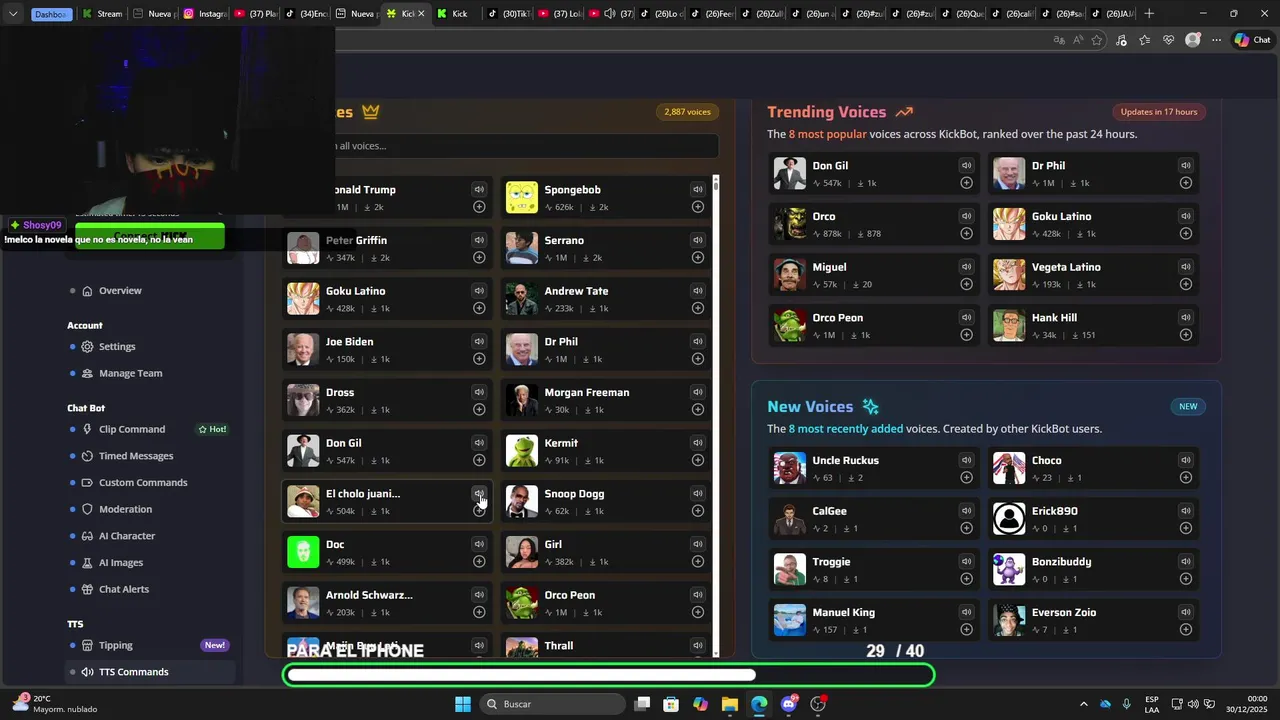
Task: Add the Girl voice
Action: pyautogui.click(x=698, y=562)
